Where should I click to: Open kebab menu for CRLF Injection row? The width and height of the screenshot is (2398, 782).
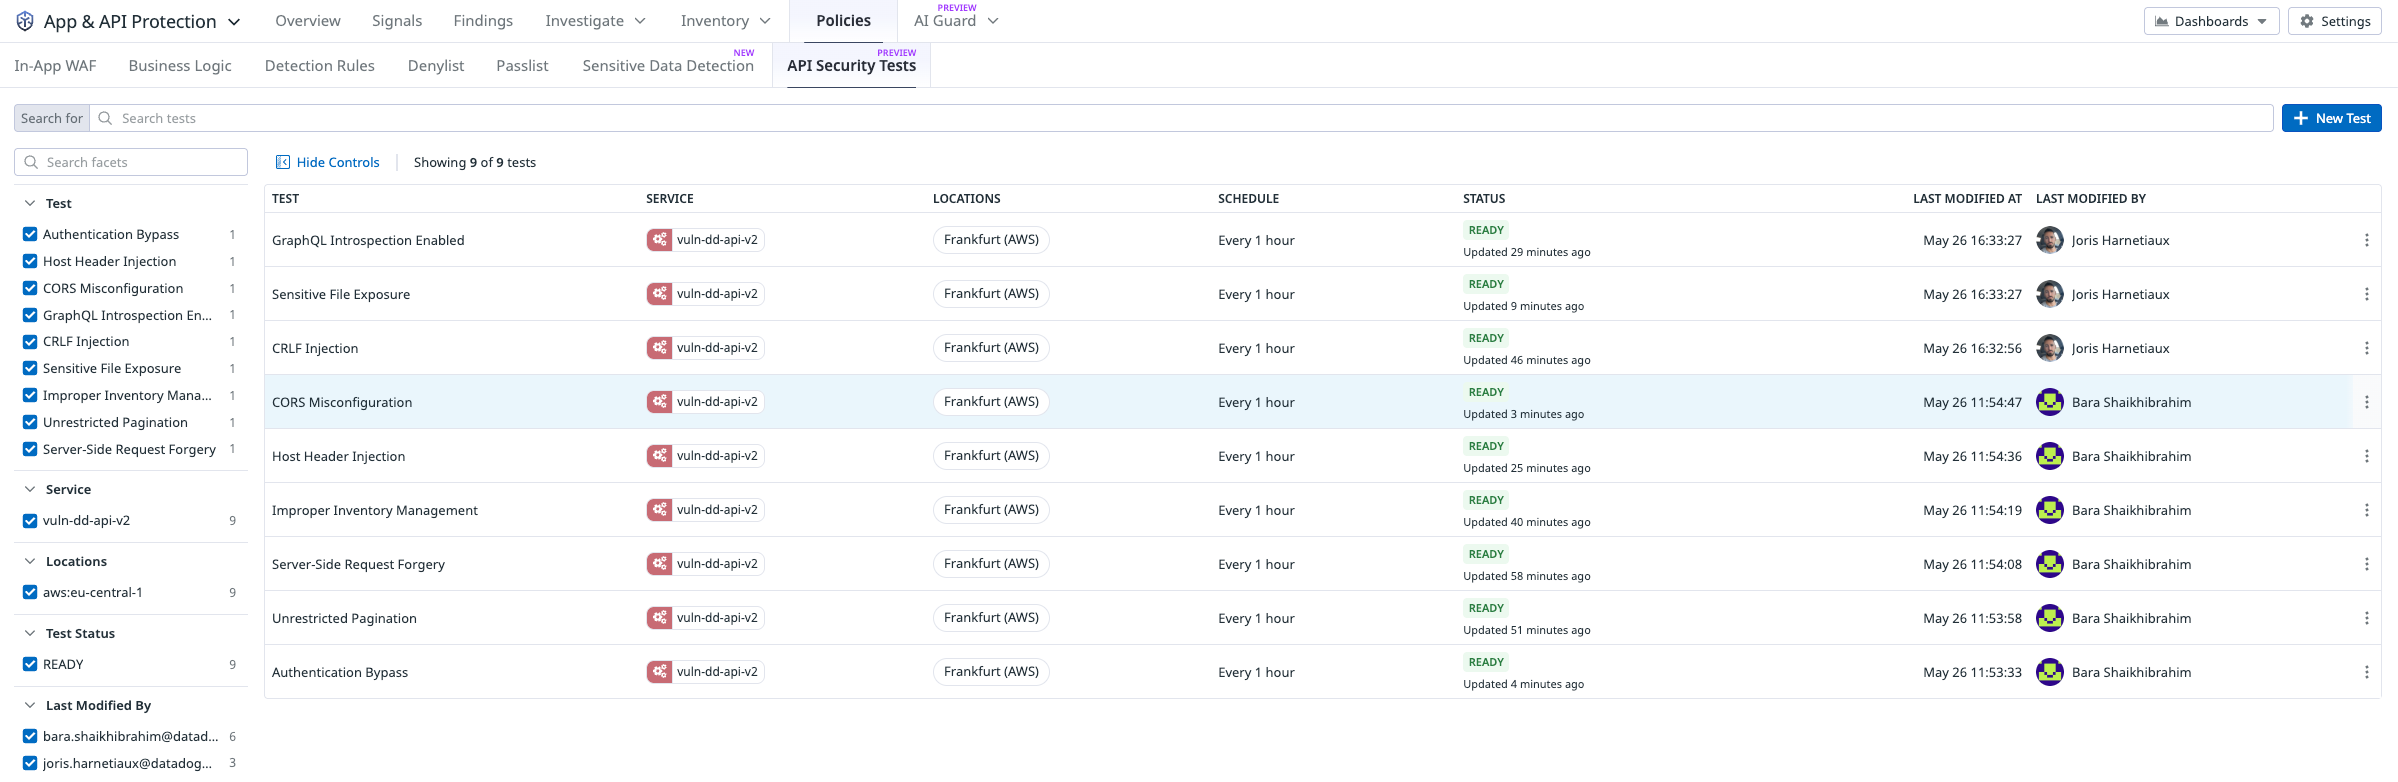click(2366, 348)
